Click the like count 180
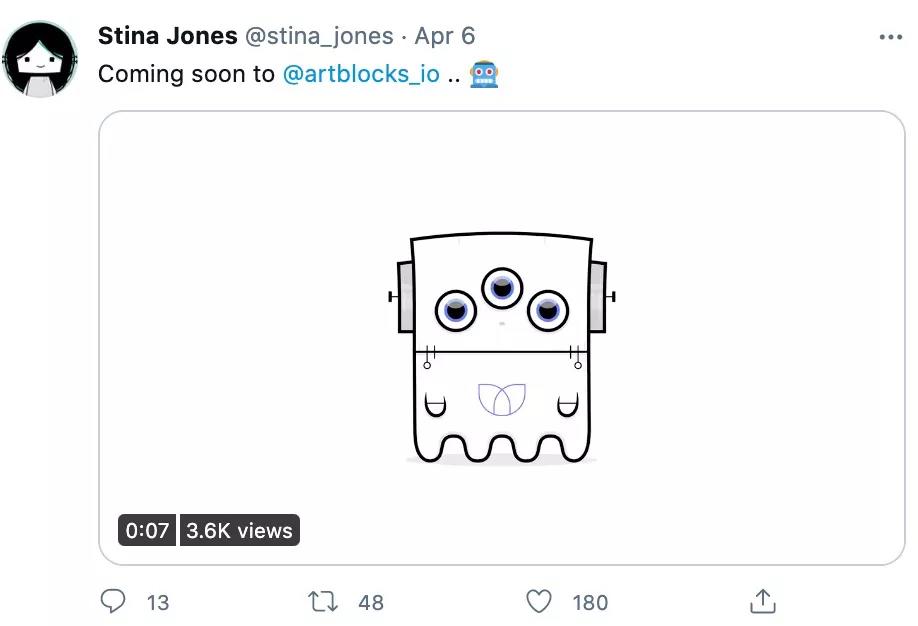This screenshot has height=626, width=918. pos(590,602)
